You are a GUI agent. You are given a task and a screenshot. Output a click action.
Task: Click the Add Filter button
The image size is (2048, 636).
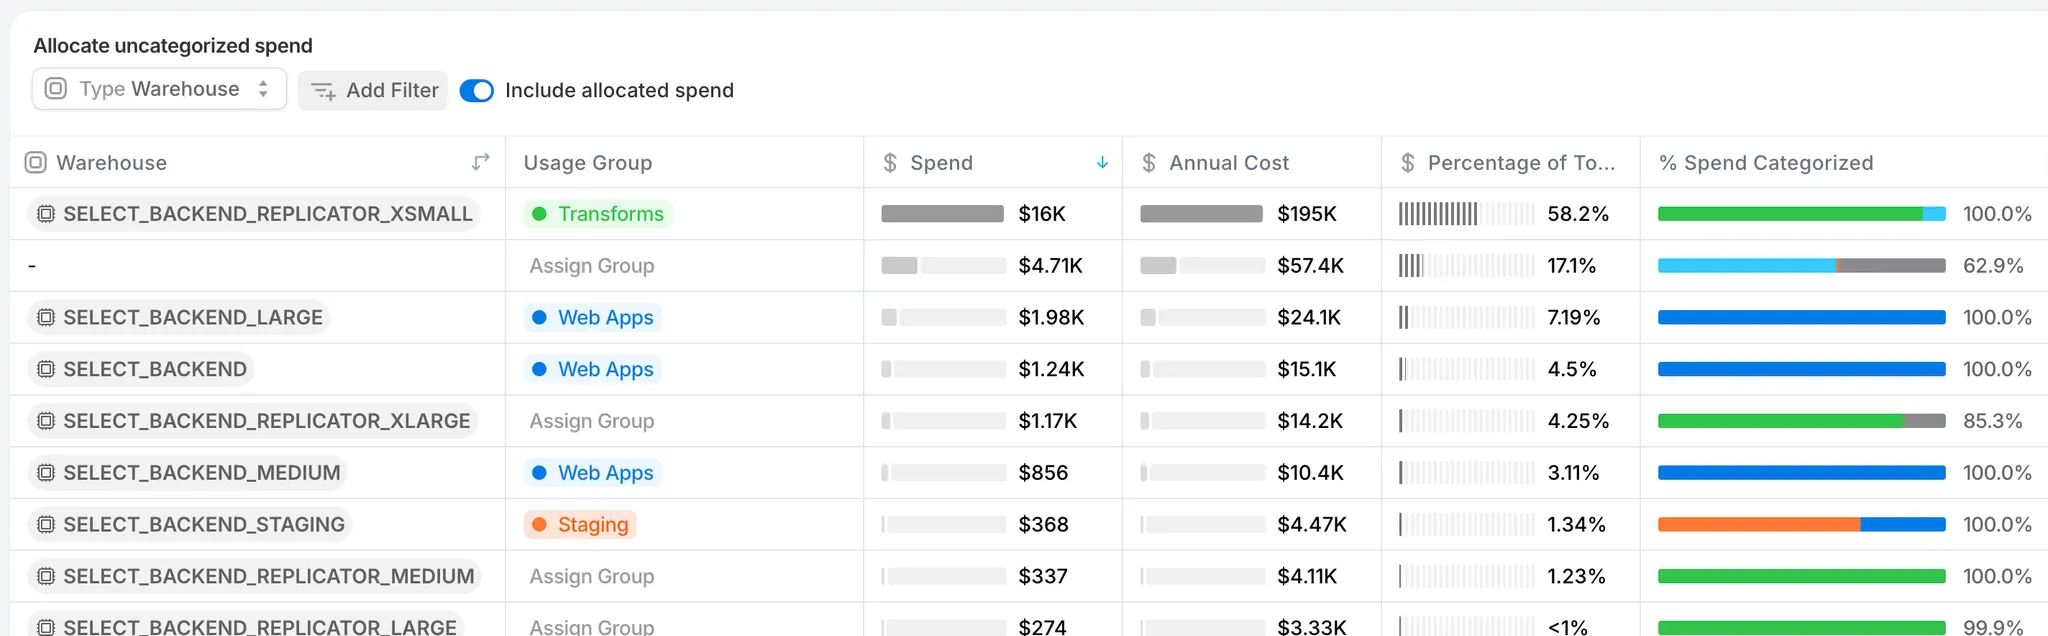(373, 91)
